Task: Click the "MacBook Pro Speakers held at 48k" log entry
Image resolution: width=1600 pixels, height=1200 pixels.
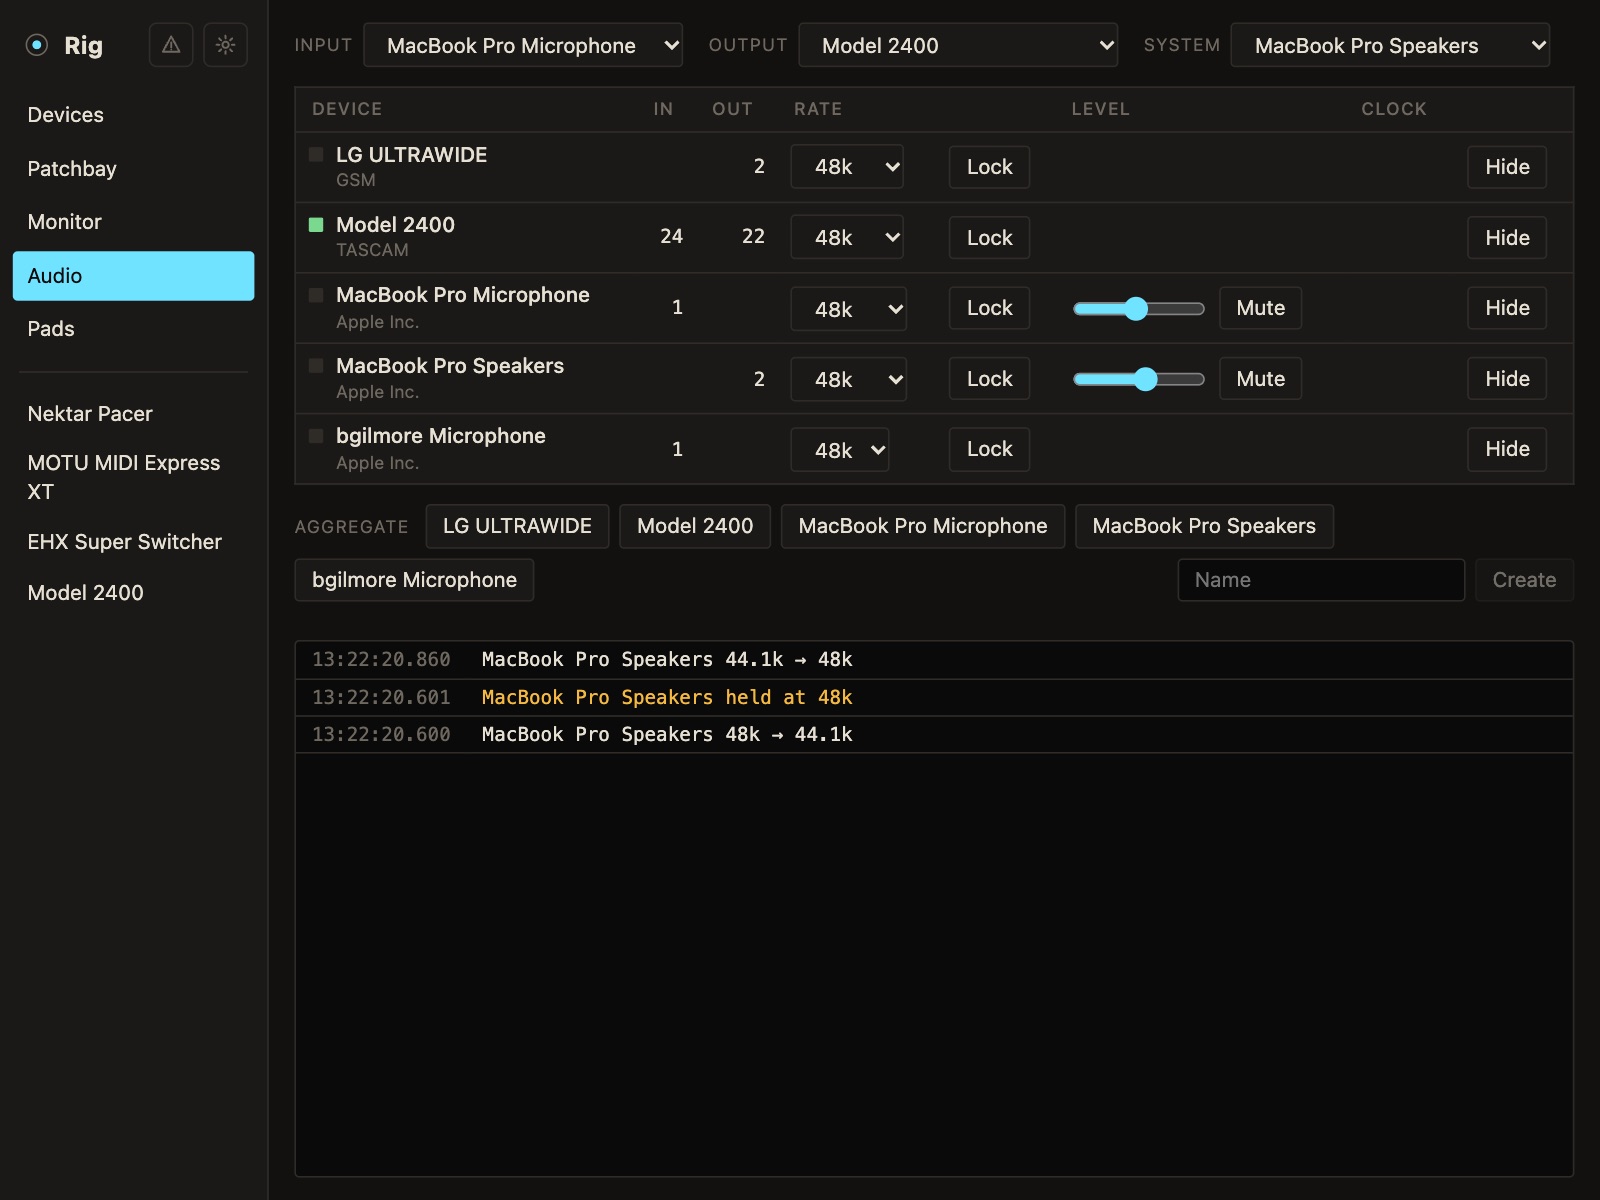Action: coord(934,698)
